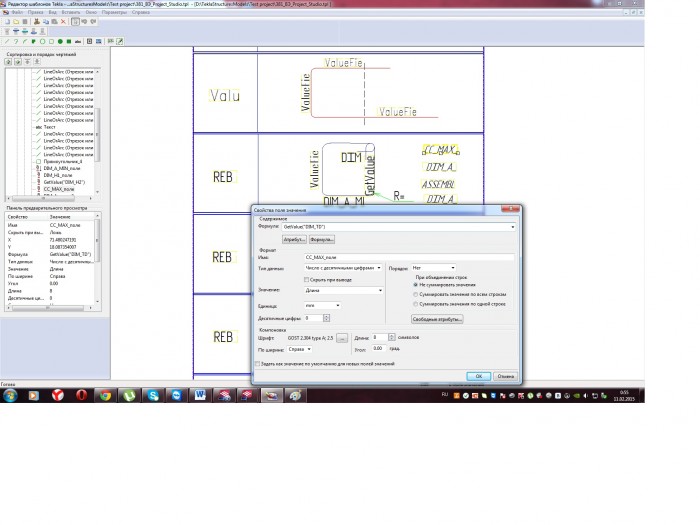Launch Skype from the Windows taskbar
Screen dimensions: 700x525
(x=153, y=395)
